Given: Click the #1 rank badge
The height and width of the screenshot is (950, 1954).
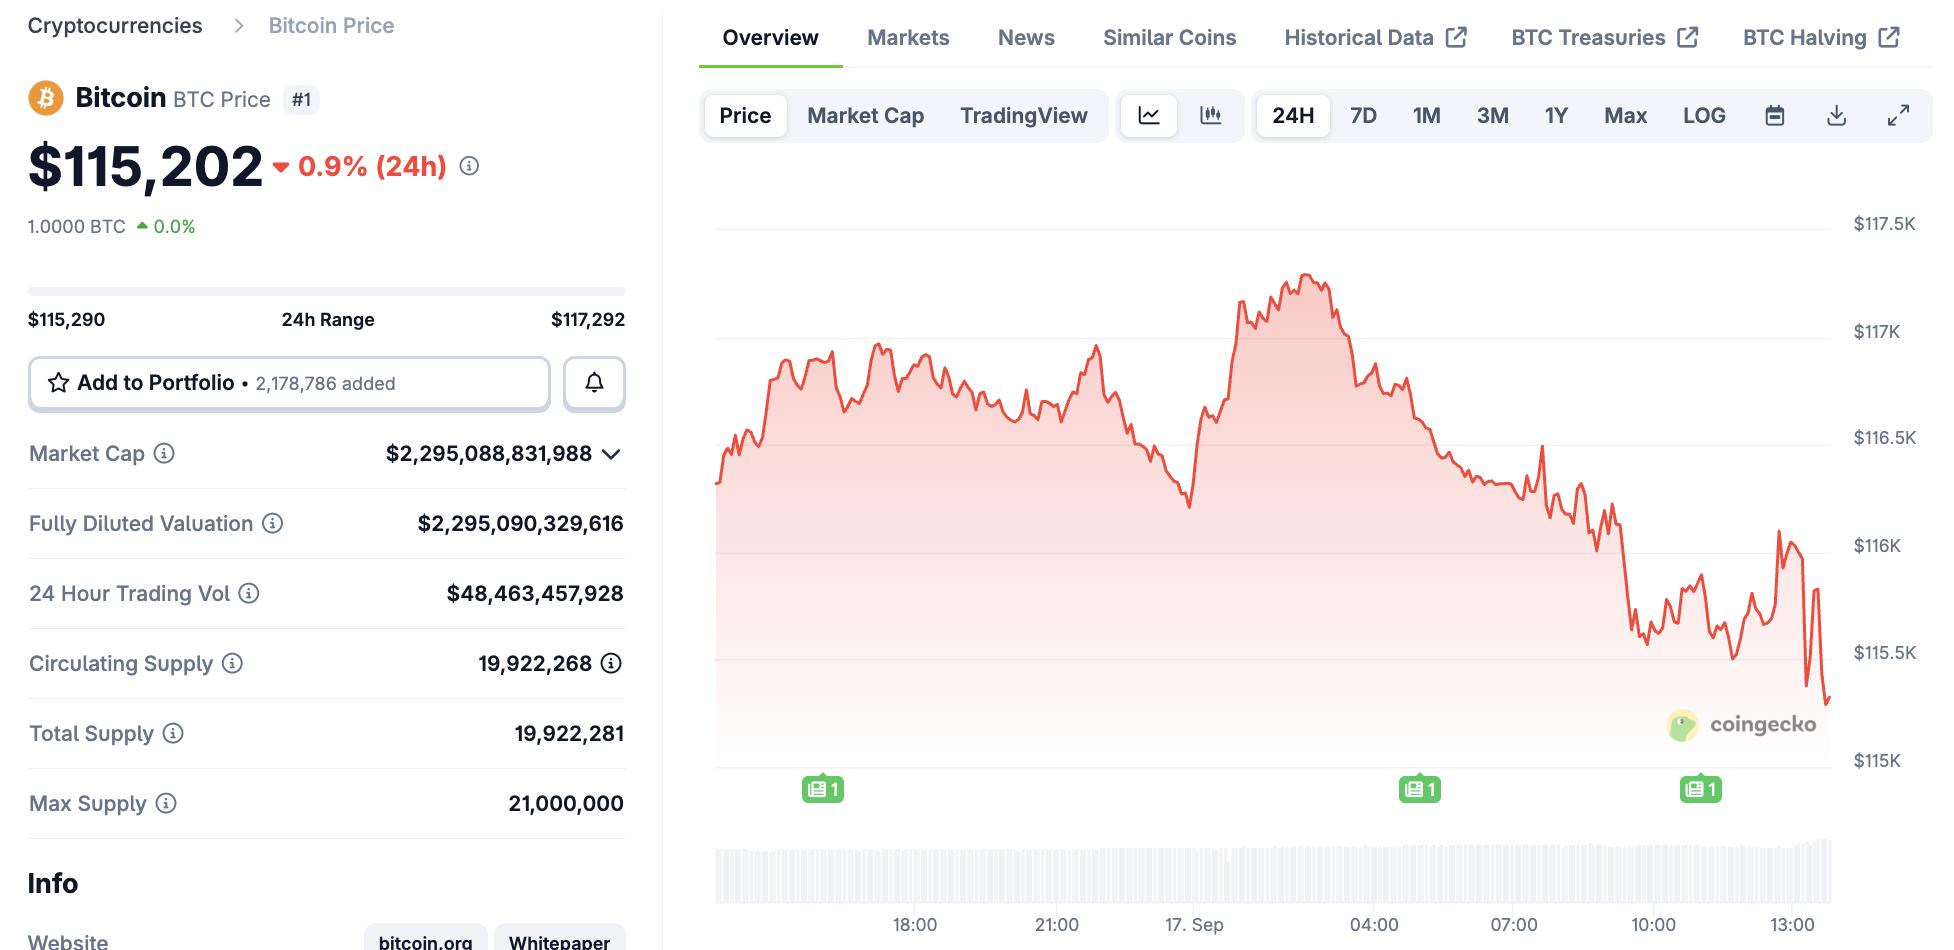Looking at the screenshot, I should click(x=301, y=100).
